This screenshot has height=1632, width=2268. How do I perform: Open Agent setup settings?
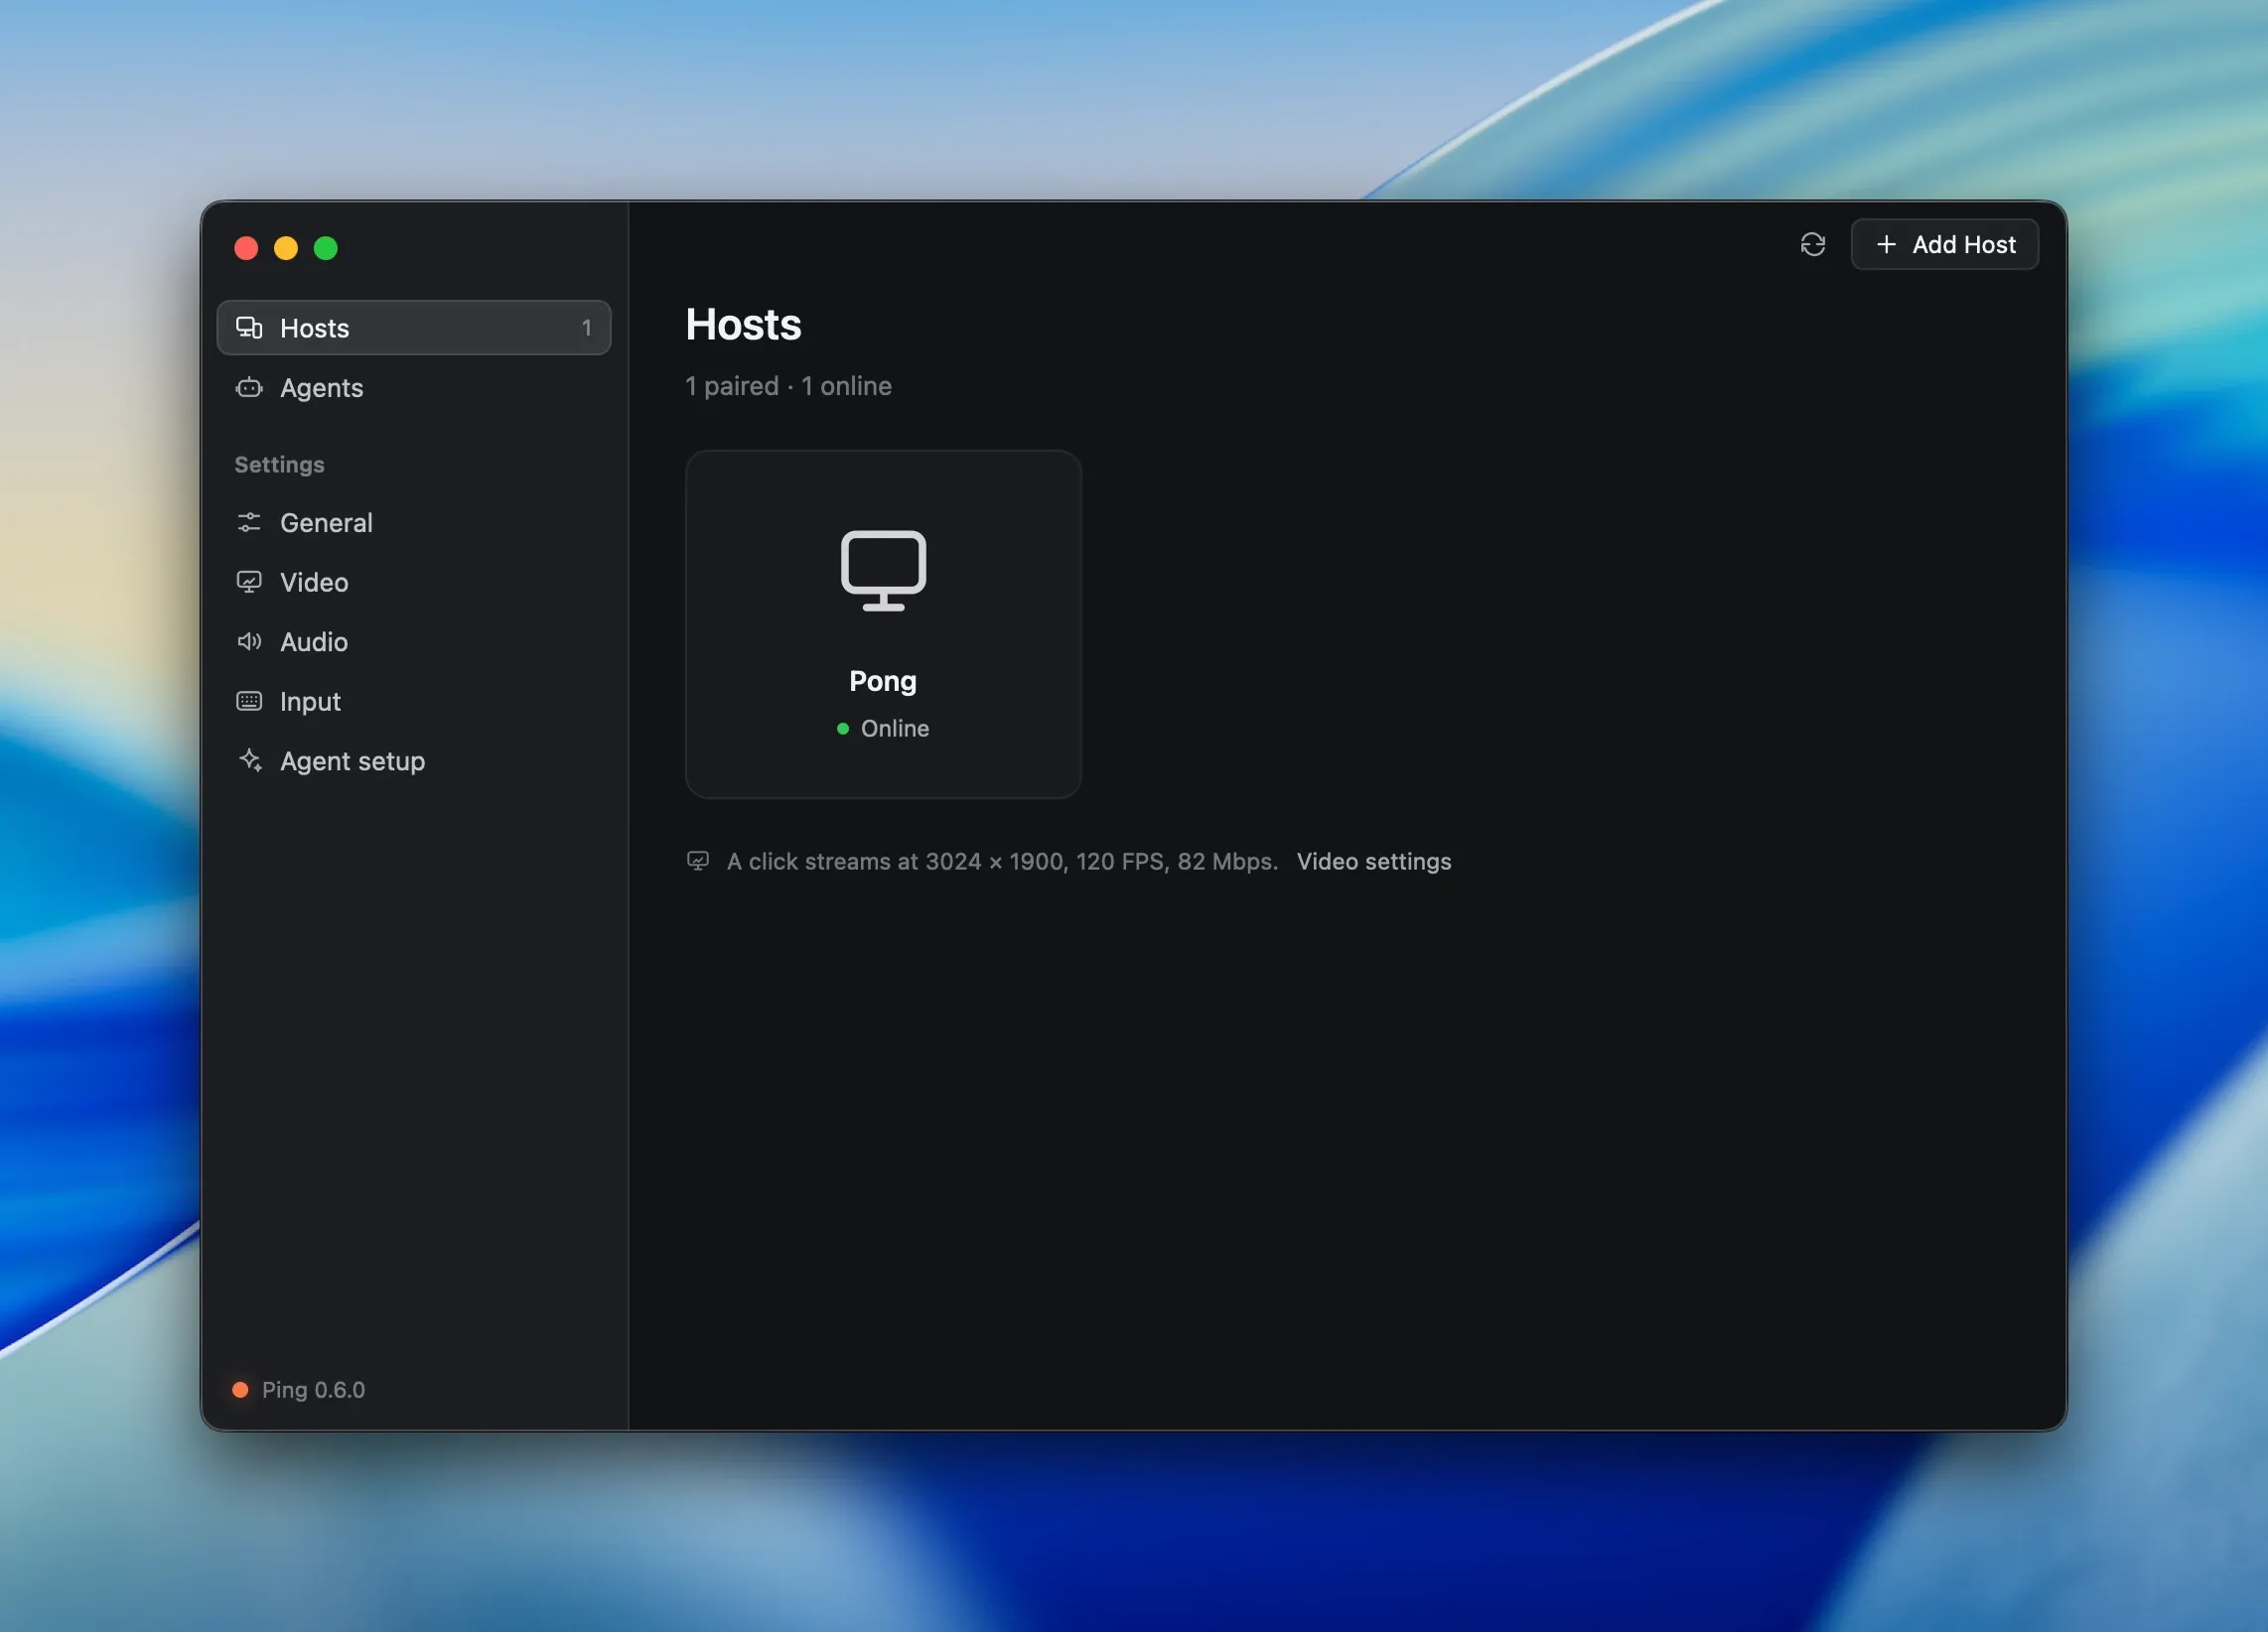click(x=413, y=761)
